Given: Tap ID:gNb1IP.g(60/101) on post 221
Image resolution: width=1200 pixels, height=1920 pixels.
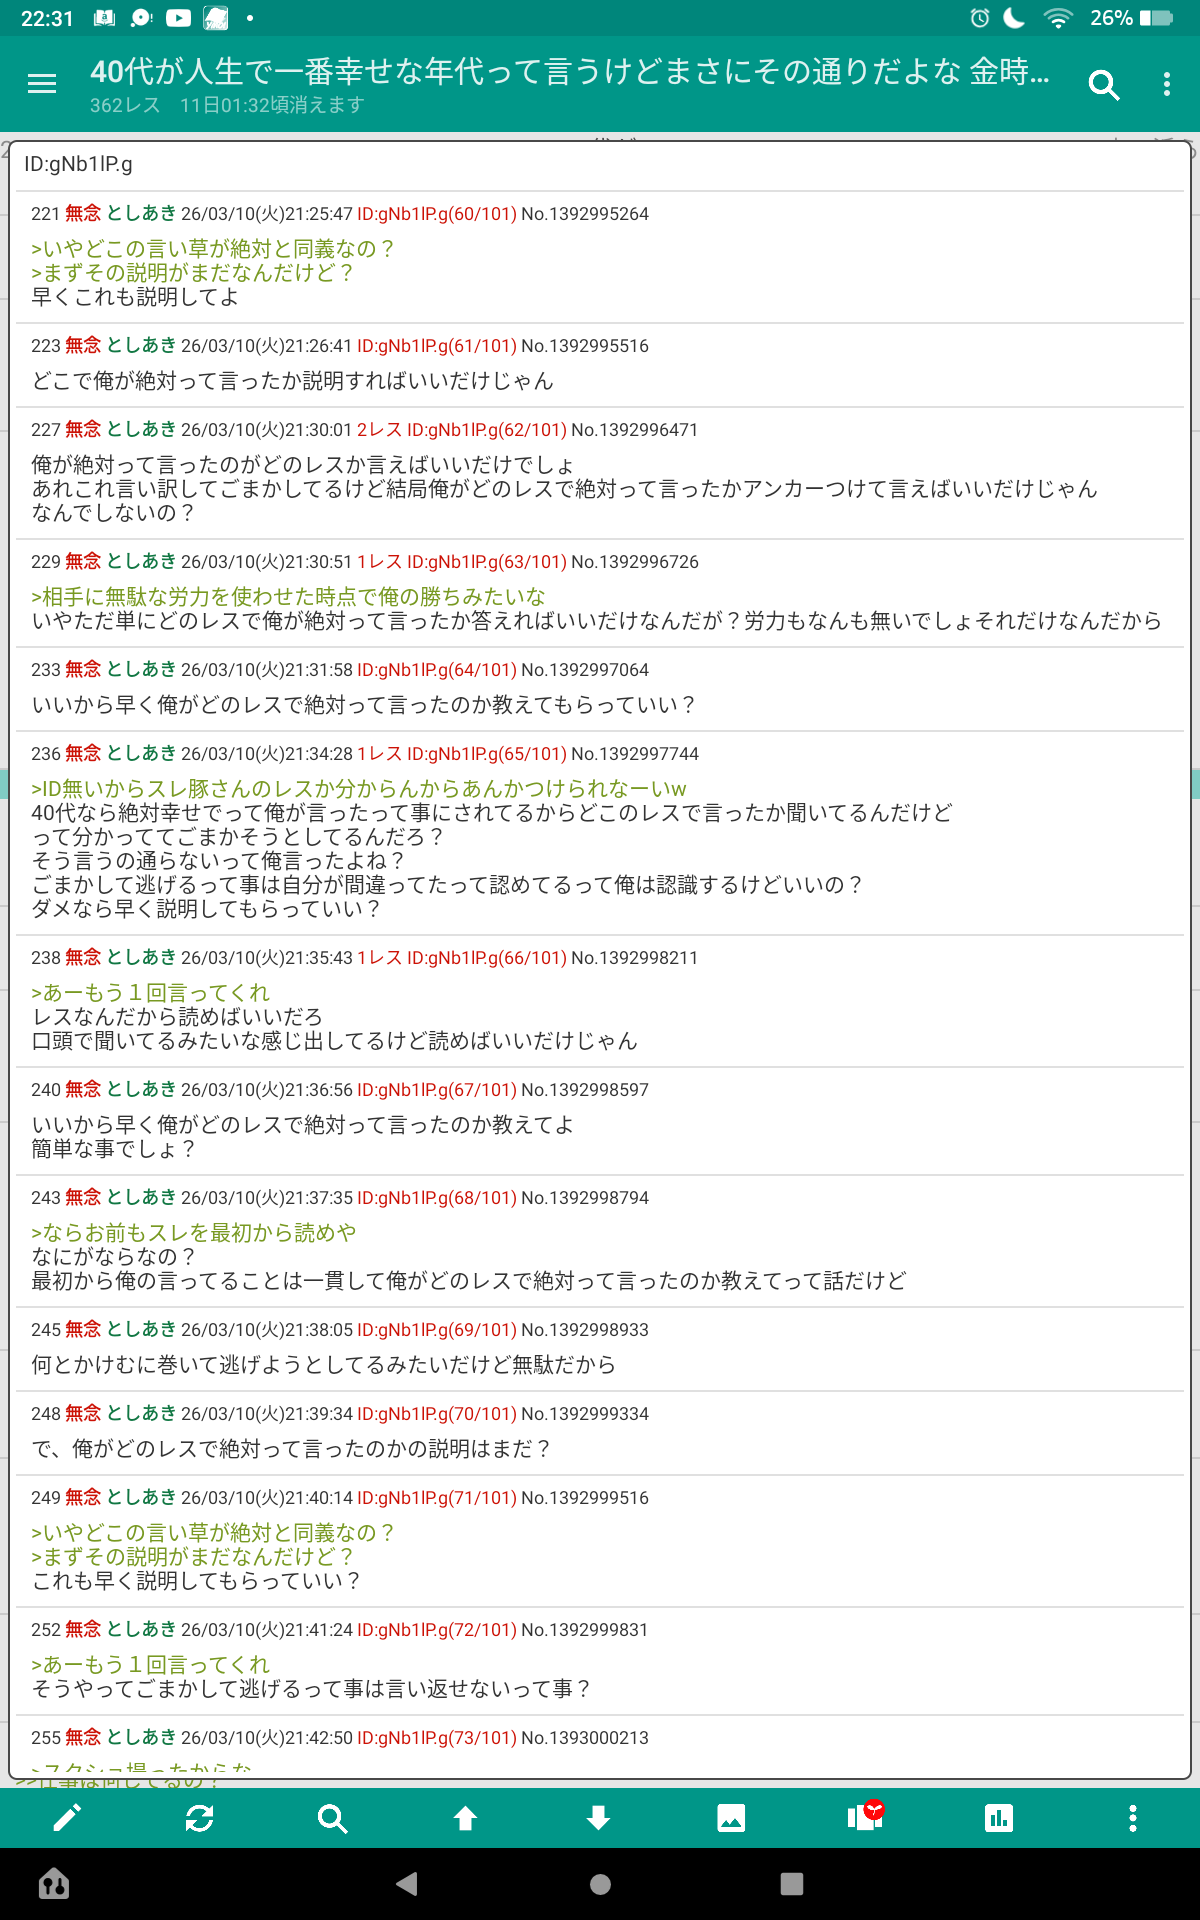Looking at the screenshot, I should (436, 214).
